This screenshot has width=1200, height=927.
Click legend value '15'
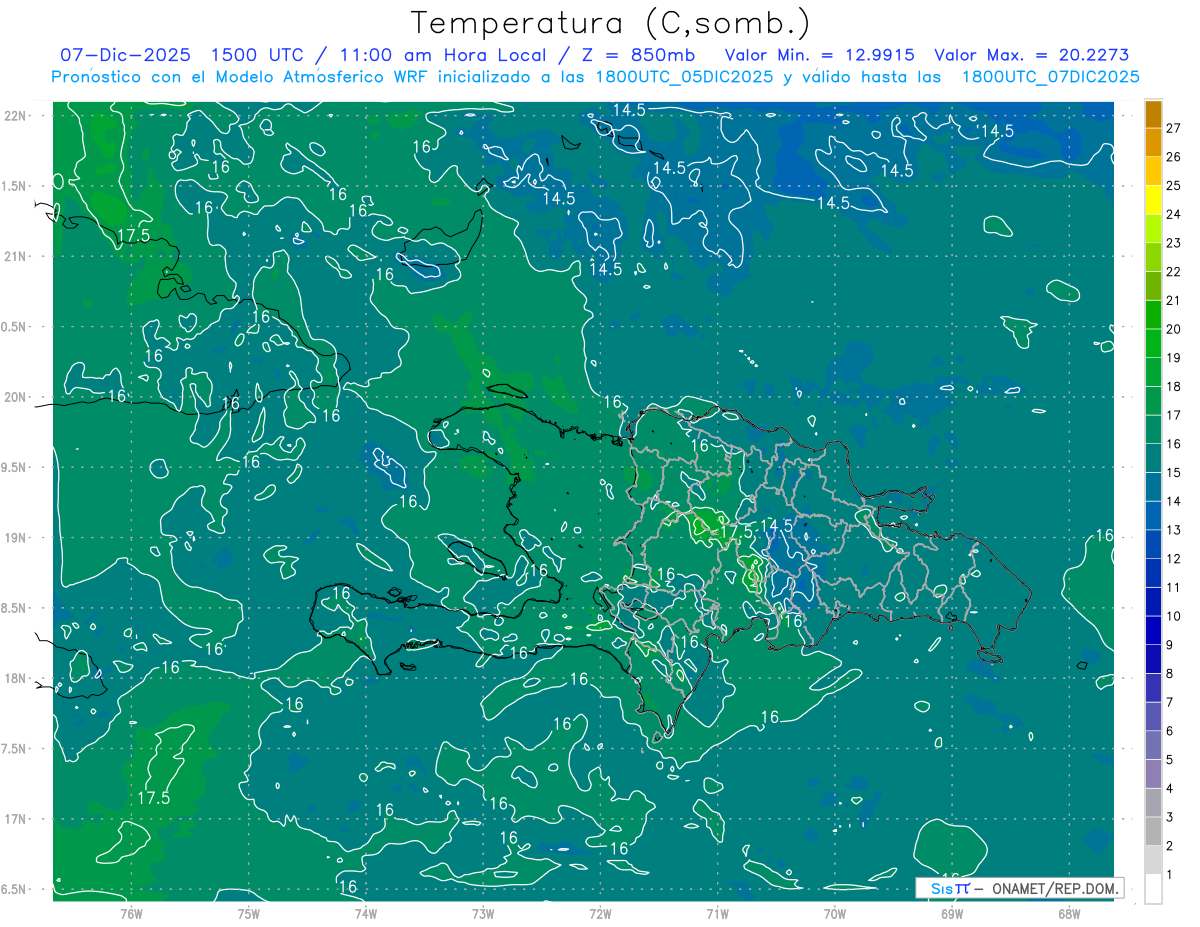tap(1173, 472)
